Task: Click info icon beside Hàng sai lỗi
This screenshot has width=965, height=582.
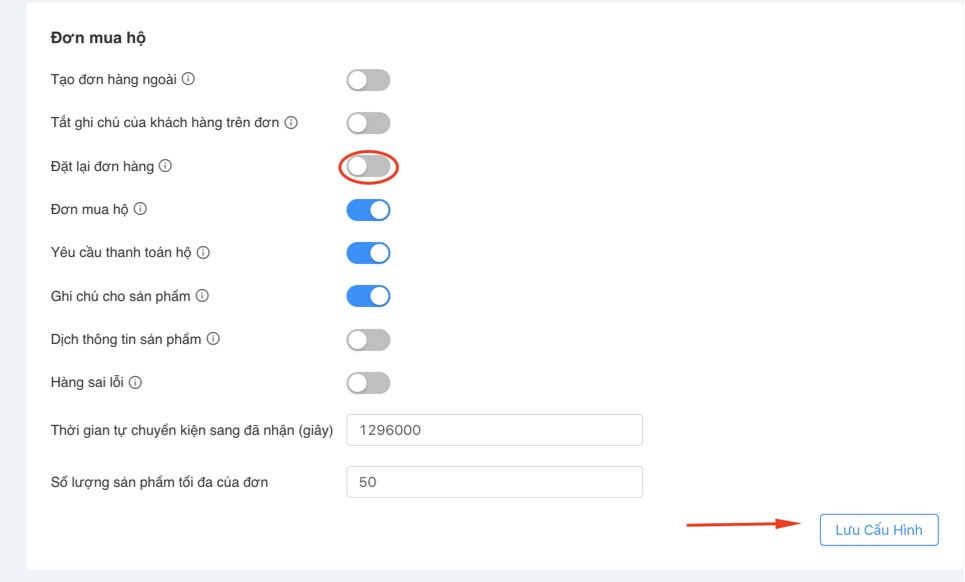Action: point(136,382)
